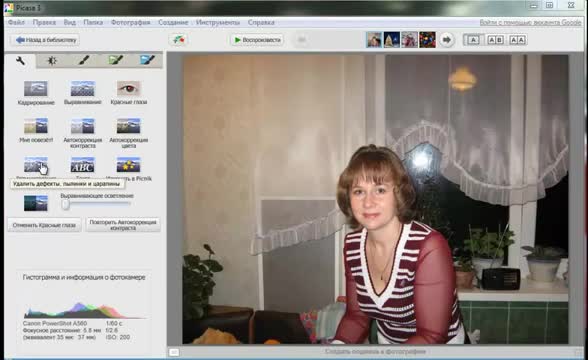Click the histogram and camera info heading
This screenshot has height=360, width=588.
click(84, 277)
